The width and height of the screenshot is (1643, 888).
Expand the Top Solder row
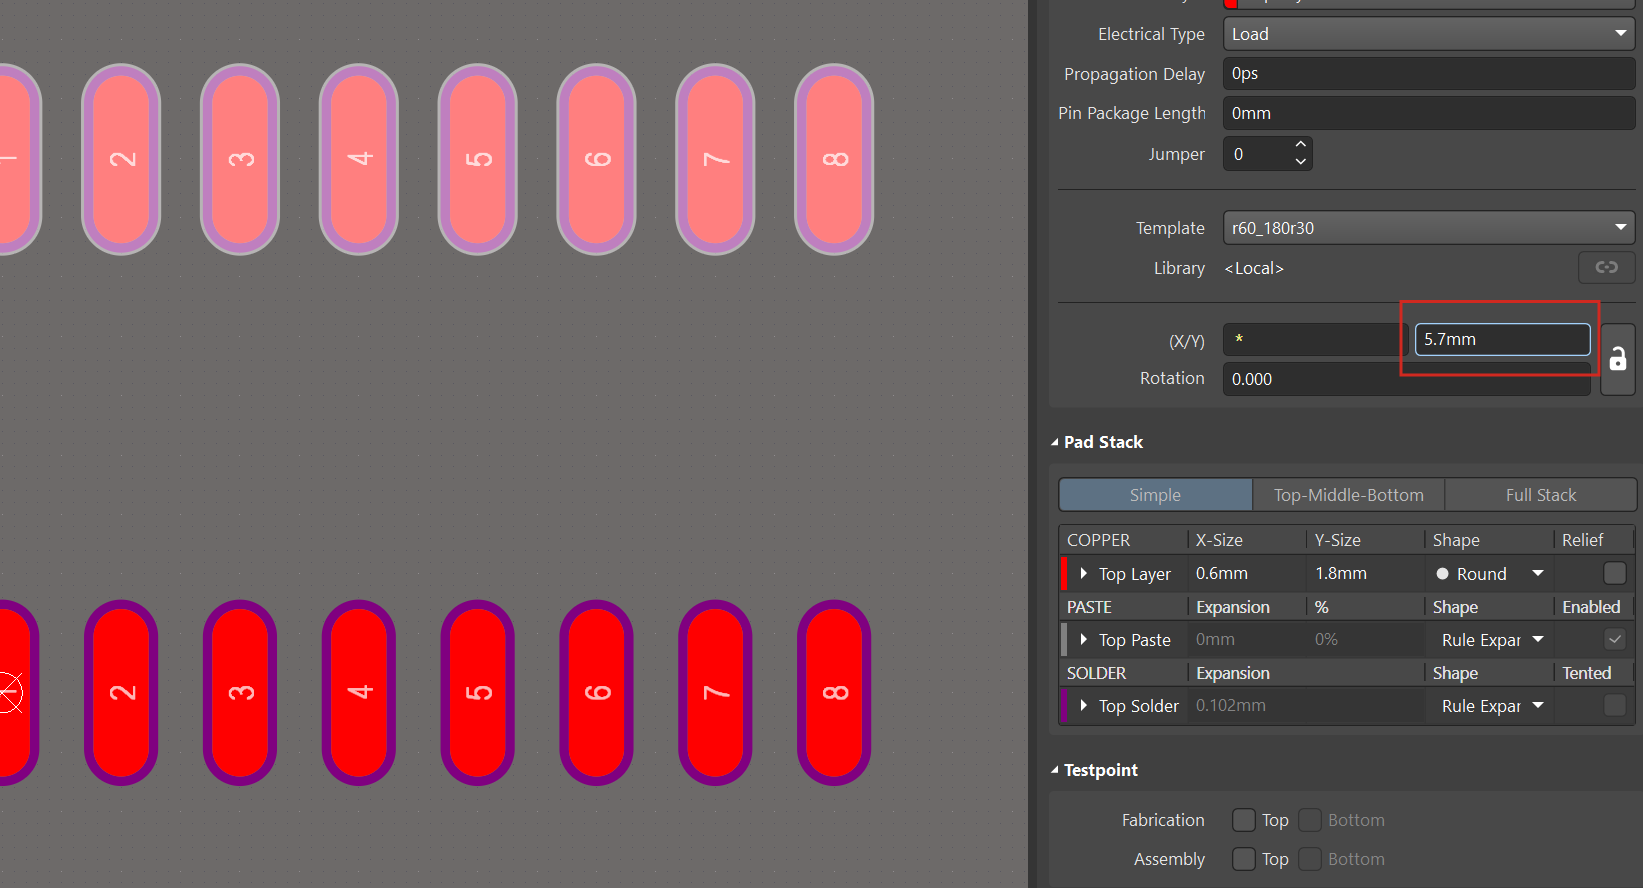[1084, 705]
